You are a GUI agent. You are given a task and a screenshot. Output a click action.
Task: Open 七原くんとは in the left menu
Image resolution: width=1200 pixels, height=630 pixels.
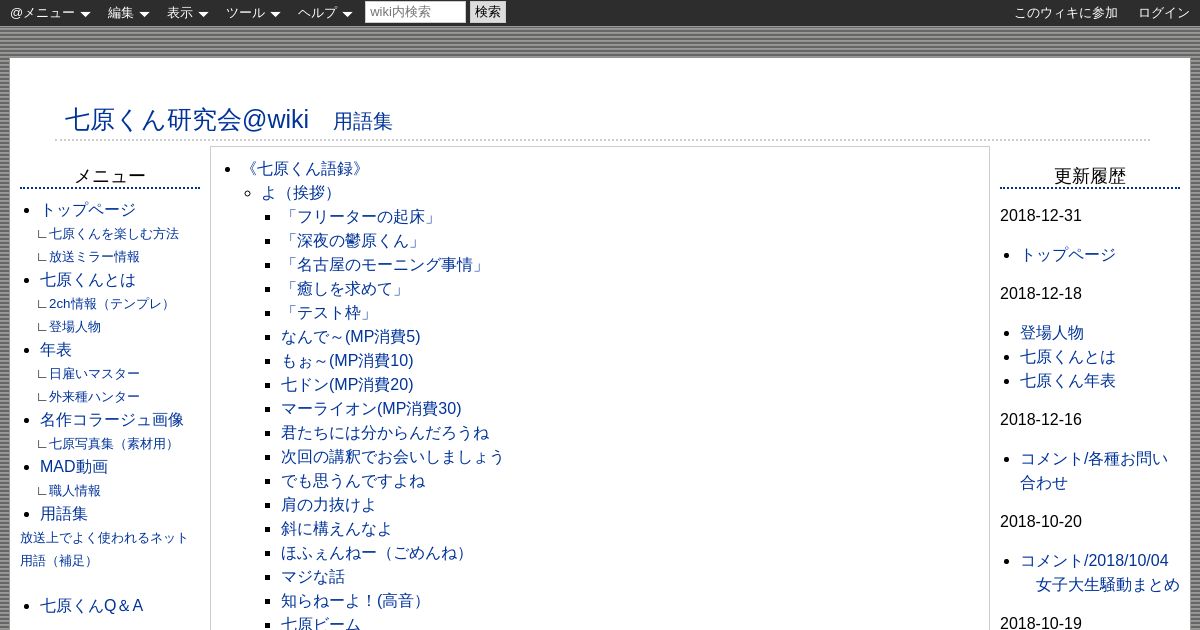(88, 280)
